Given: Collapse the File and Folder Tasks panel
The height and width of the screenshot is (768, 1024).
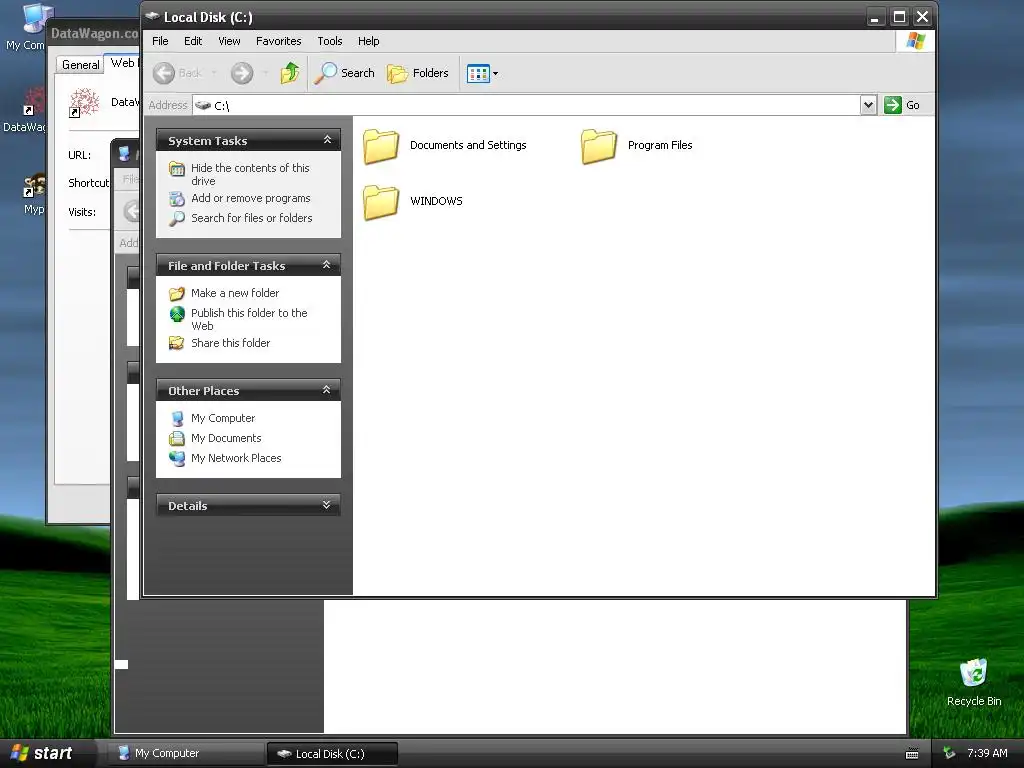Looking at the screenshot, I should [x=327, y=264].
